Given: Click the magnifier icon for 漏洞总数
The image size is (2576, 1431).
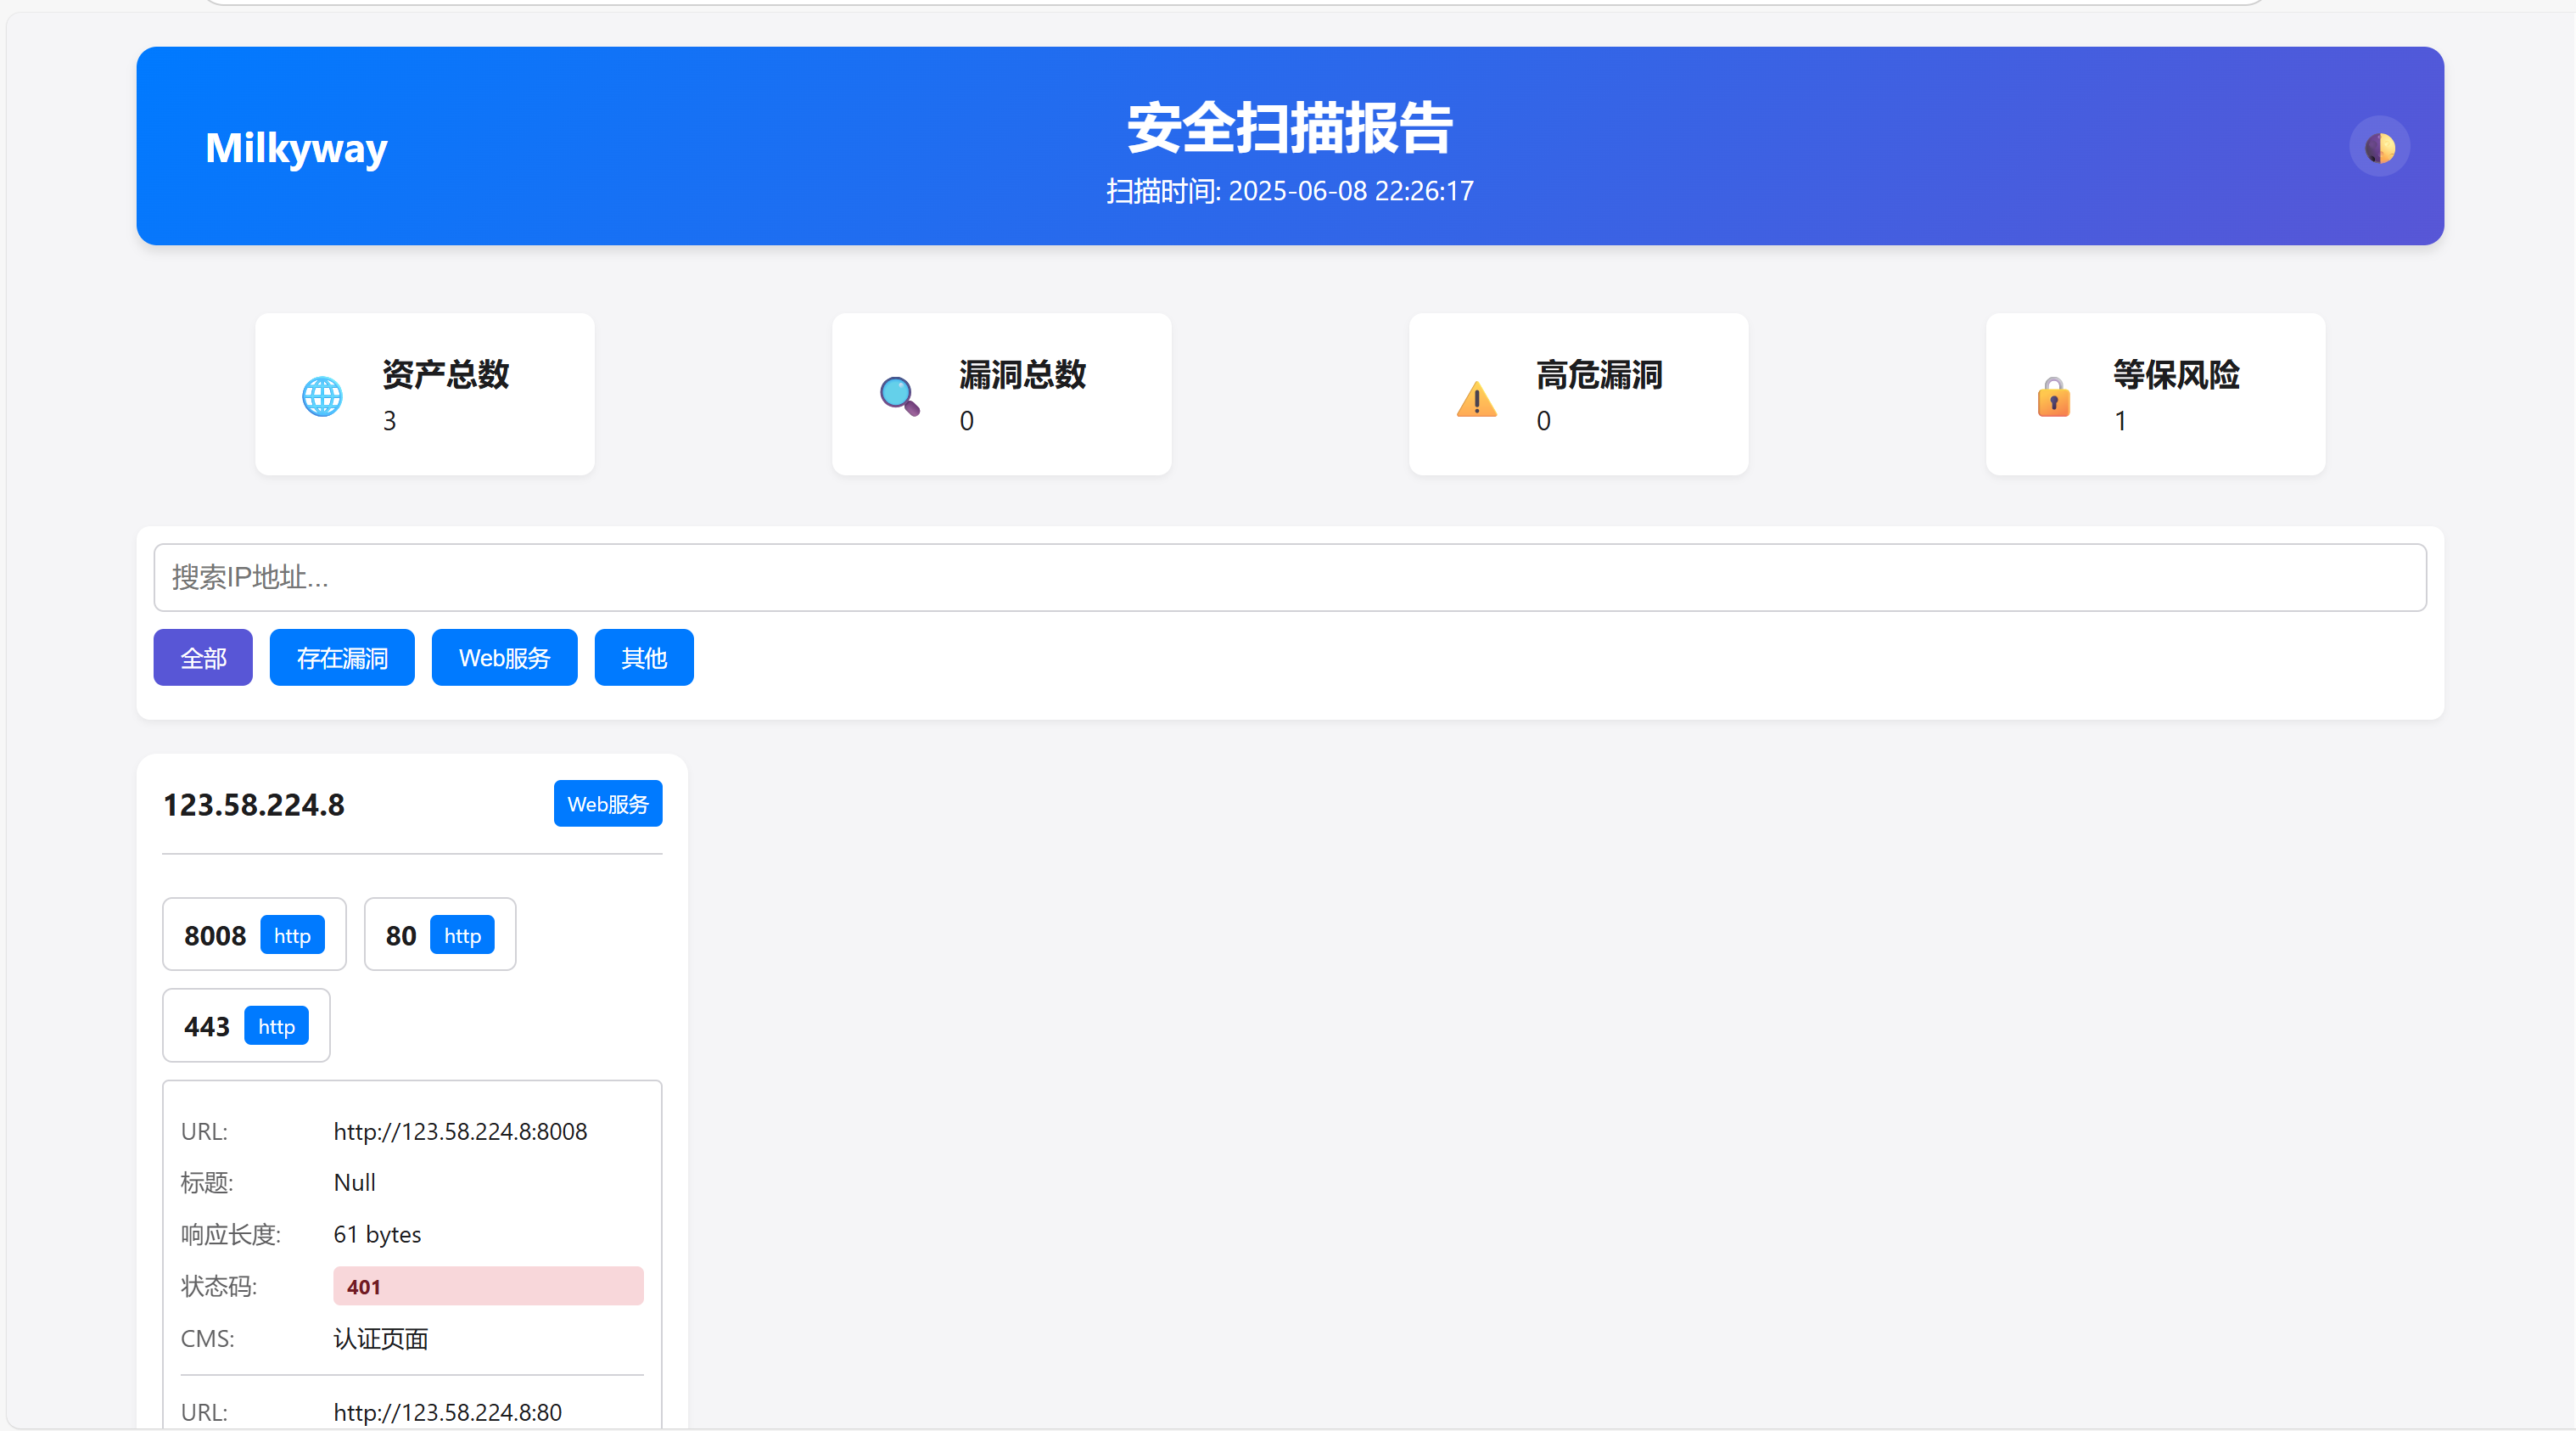Looking at the screenshot, I should (x=899, y=396).
